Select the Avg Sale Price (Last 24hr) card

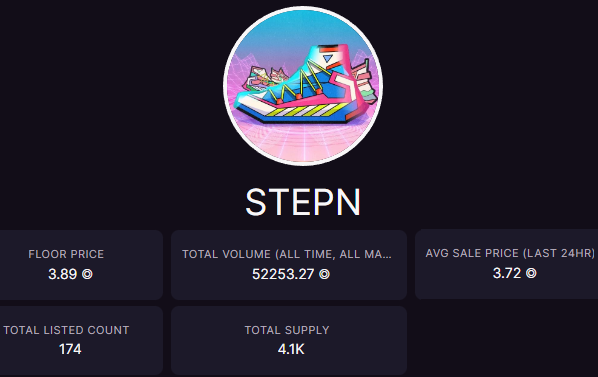[506, 264]
